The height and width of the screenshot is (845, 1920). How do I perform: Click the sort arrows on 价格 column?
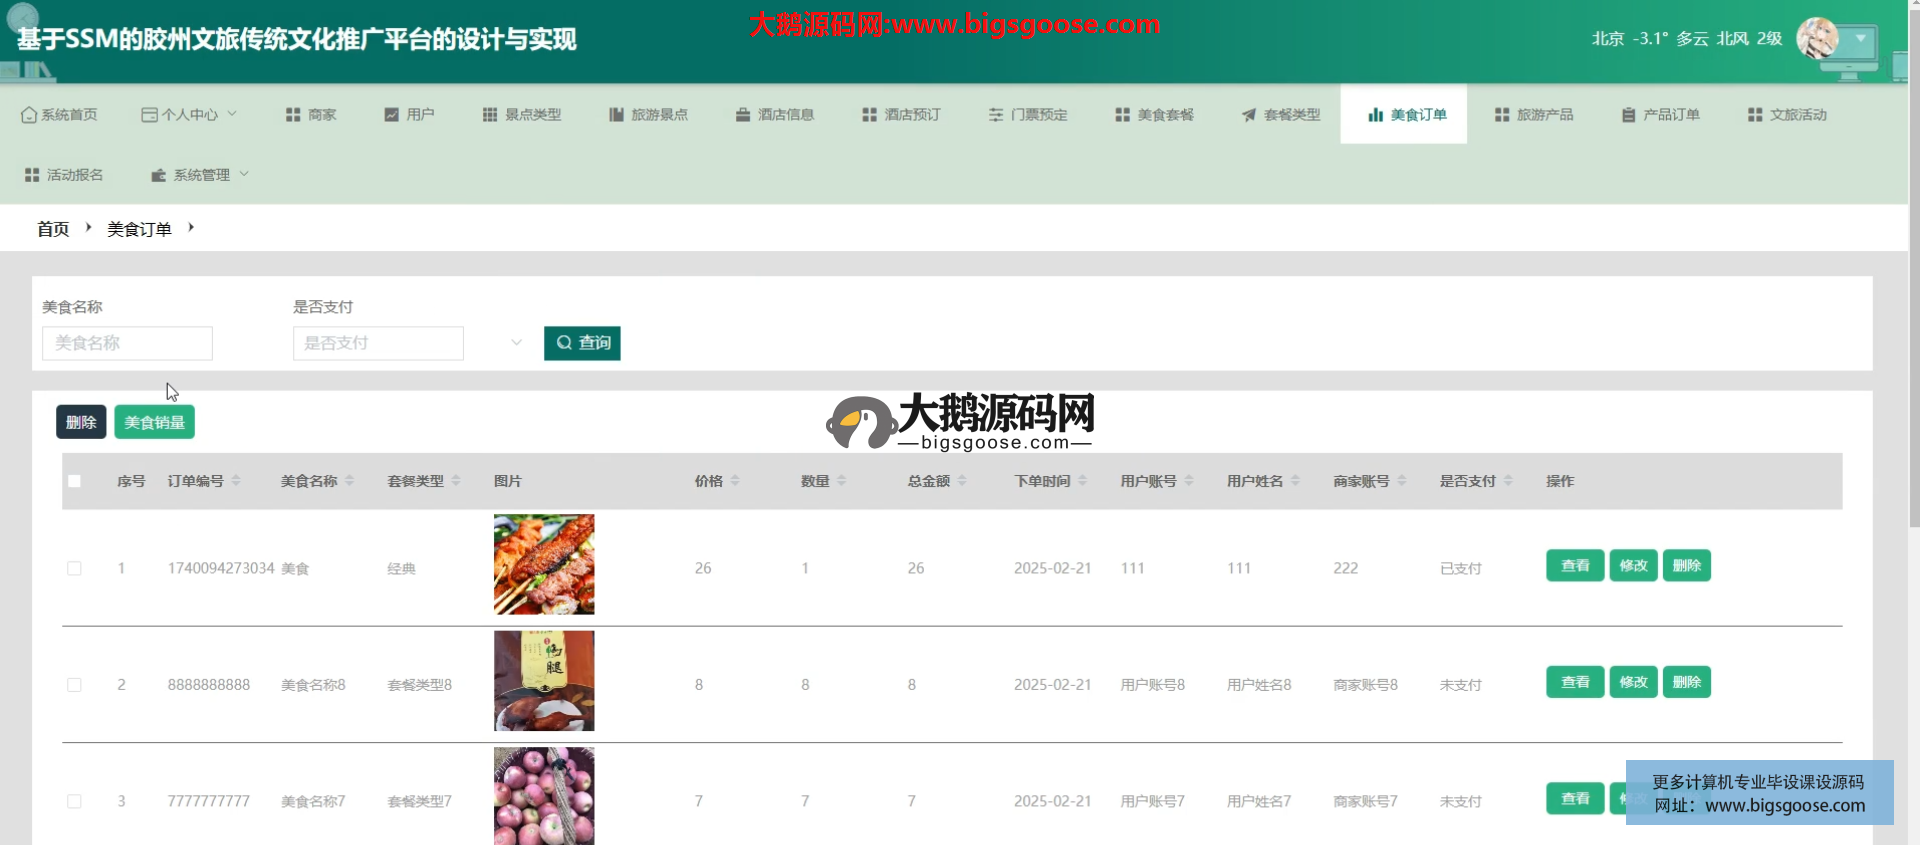coord(735,481)
